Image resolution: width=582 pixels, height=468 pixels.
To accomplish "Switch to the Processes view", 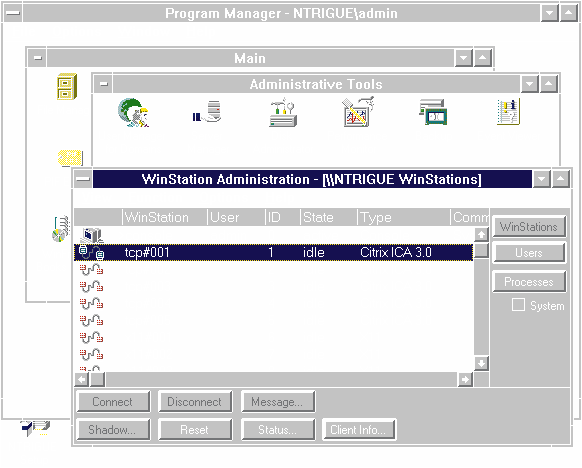I will [529, 282].
